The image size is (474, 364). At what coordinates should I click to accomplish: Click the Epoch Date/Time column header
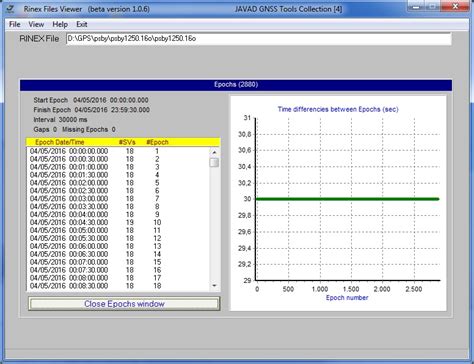coord(60,142)
